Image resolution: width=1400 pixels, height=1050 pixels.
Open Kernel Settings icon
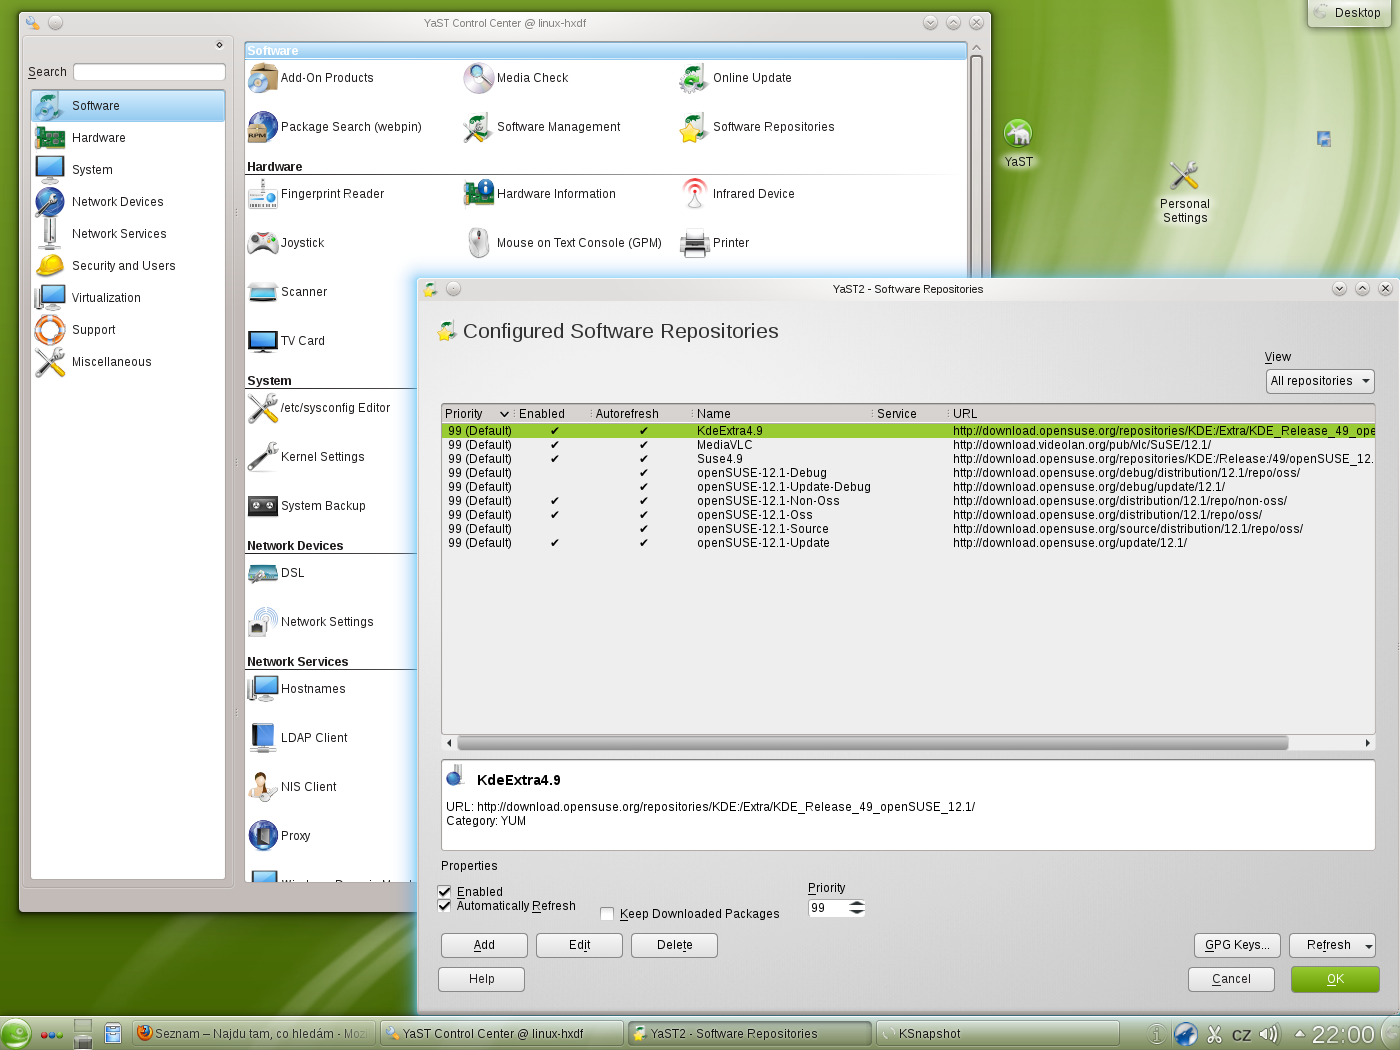[263, 457]
